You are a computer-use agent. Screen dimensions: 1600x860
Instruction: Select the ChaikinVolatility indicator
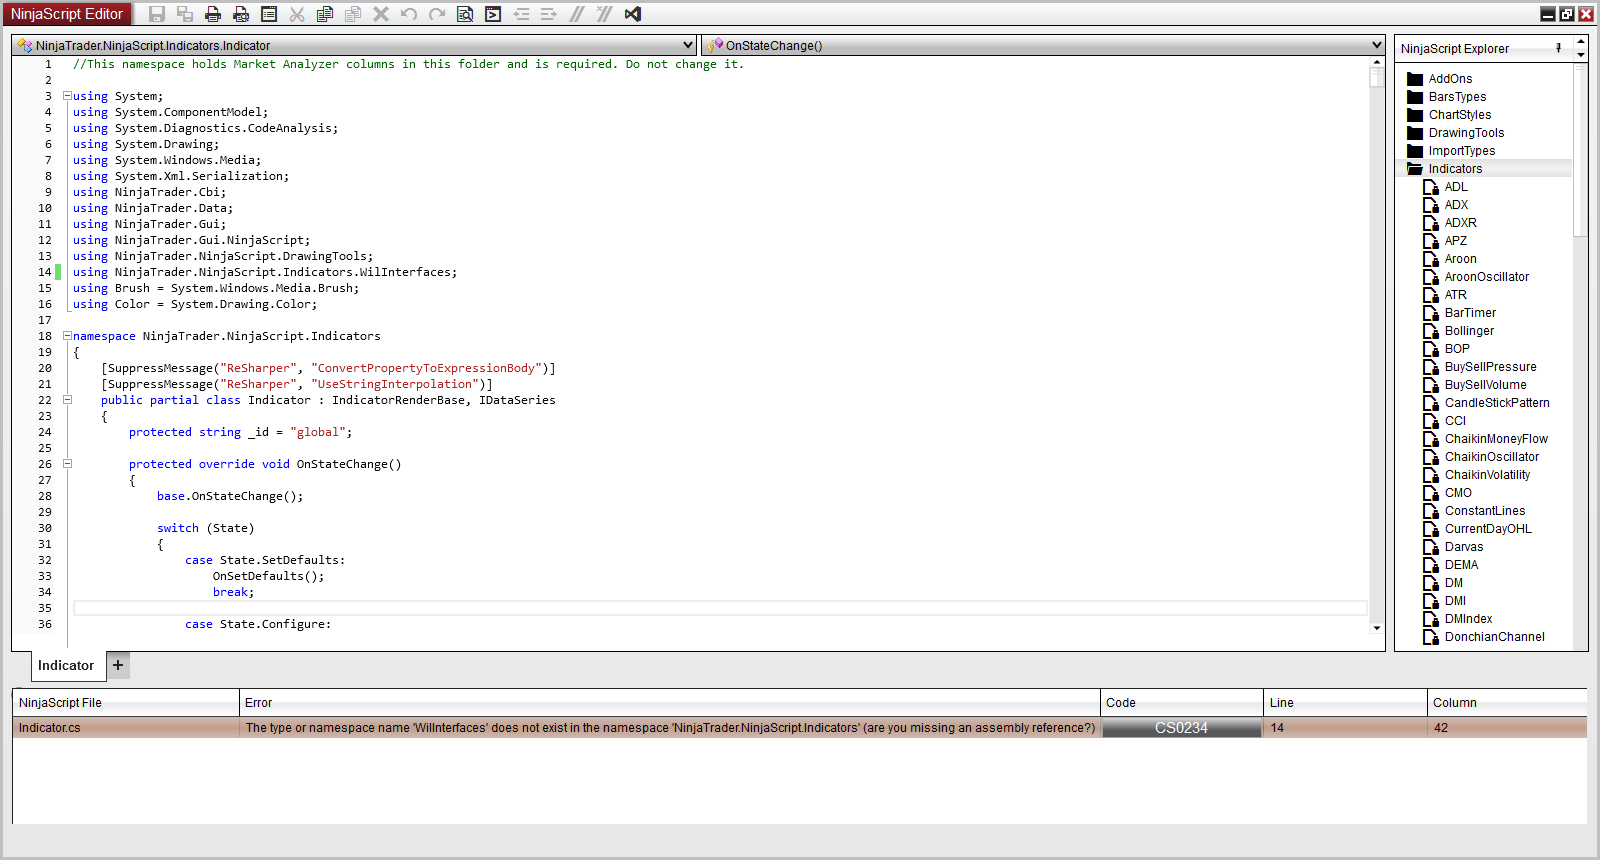click(1487, 475)
